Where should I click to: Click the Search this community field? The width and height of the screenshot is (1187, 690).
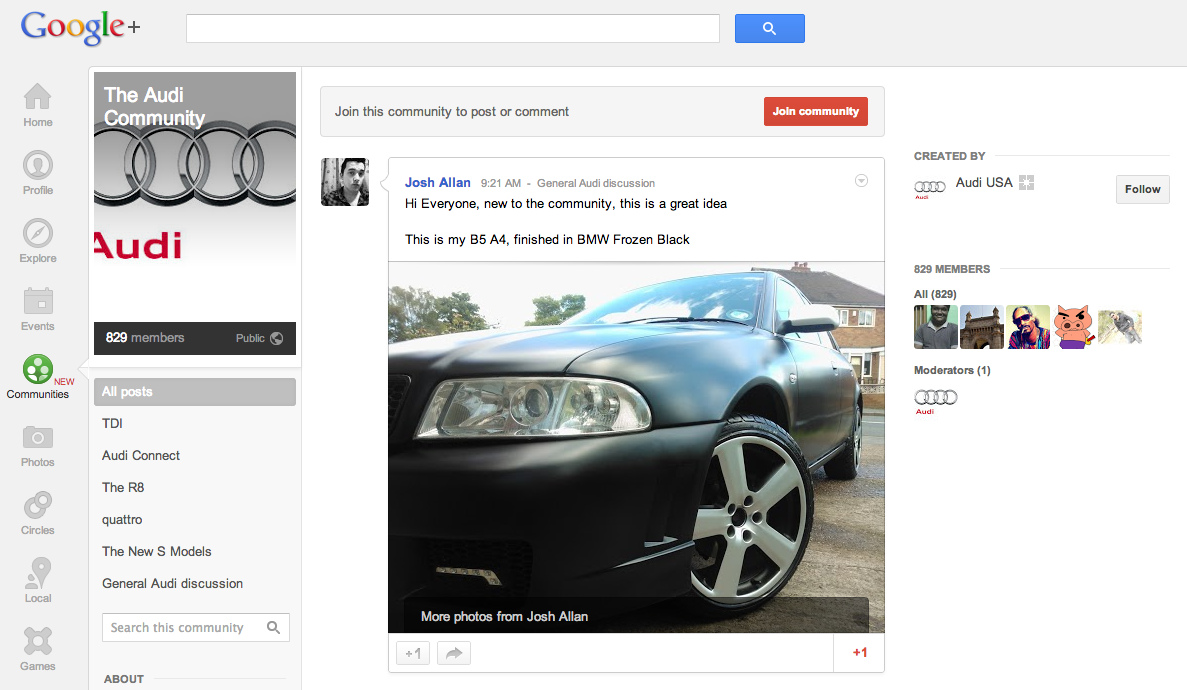pos(196,627)
